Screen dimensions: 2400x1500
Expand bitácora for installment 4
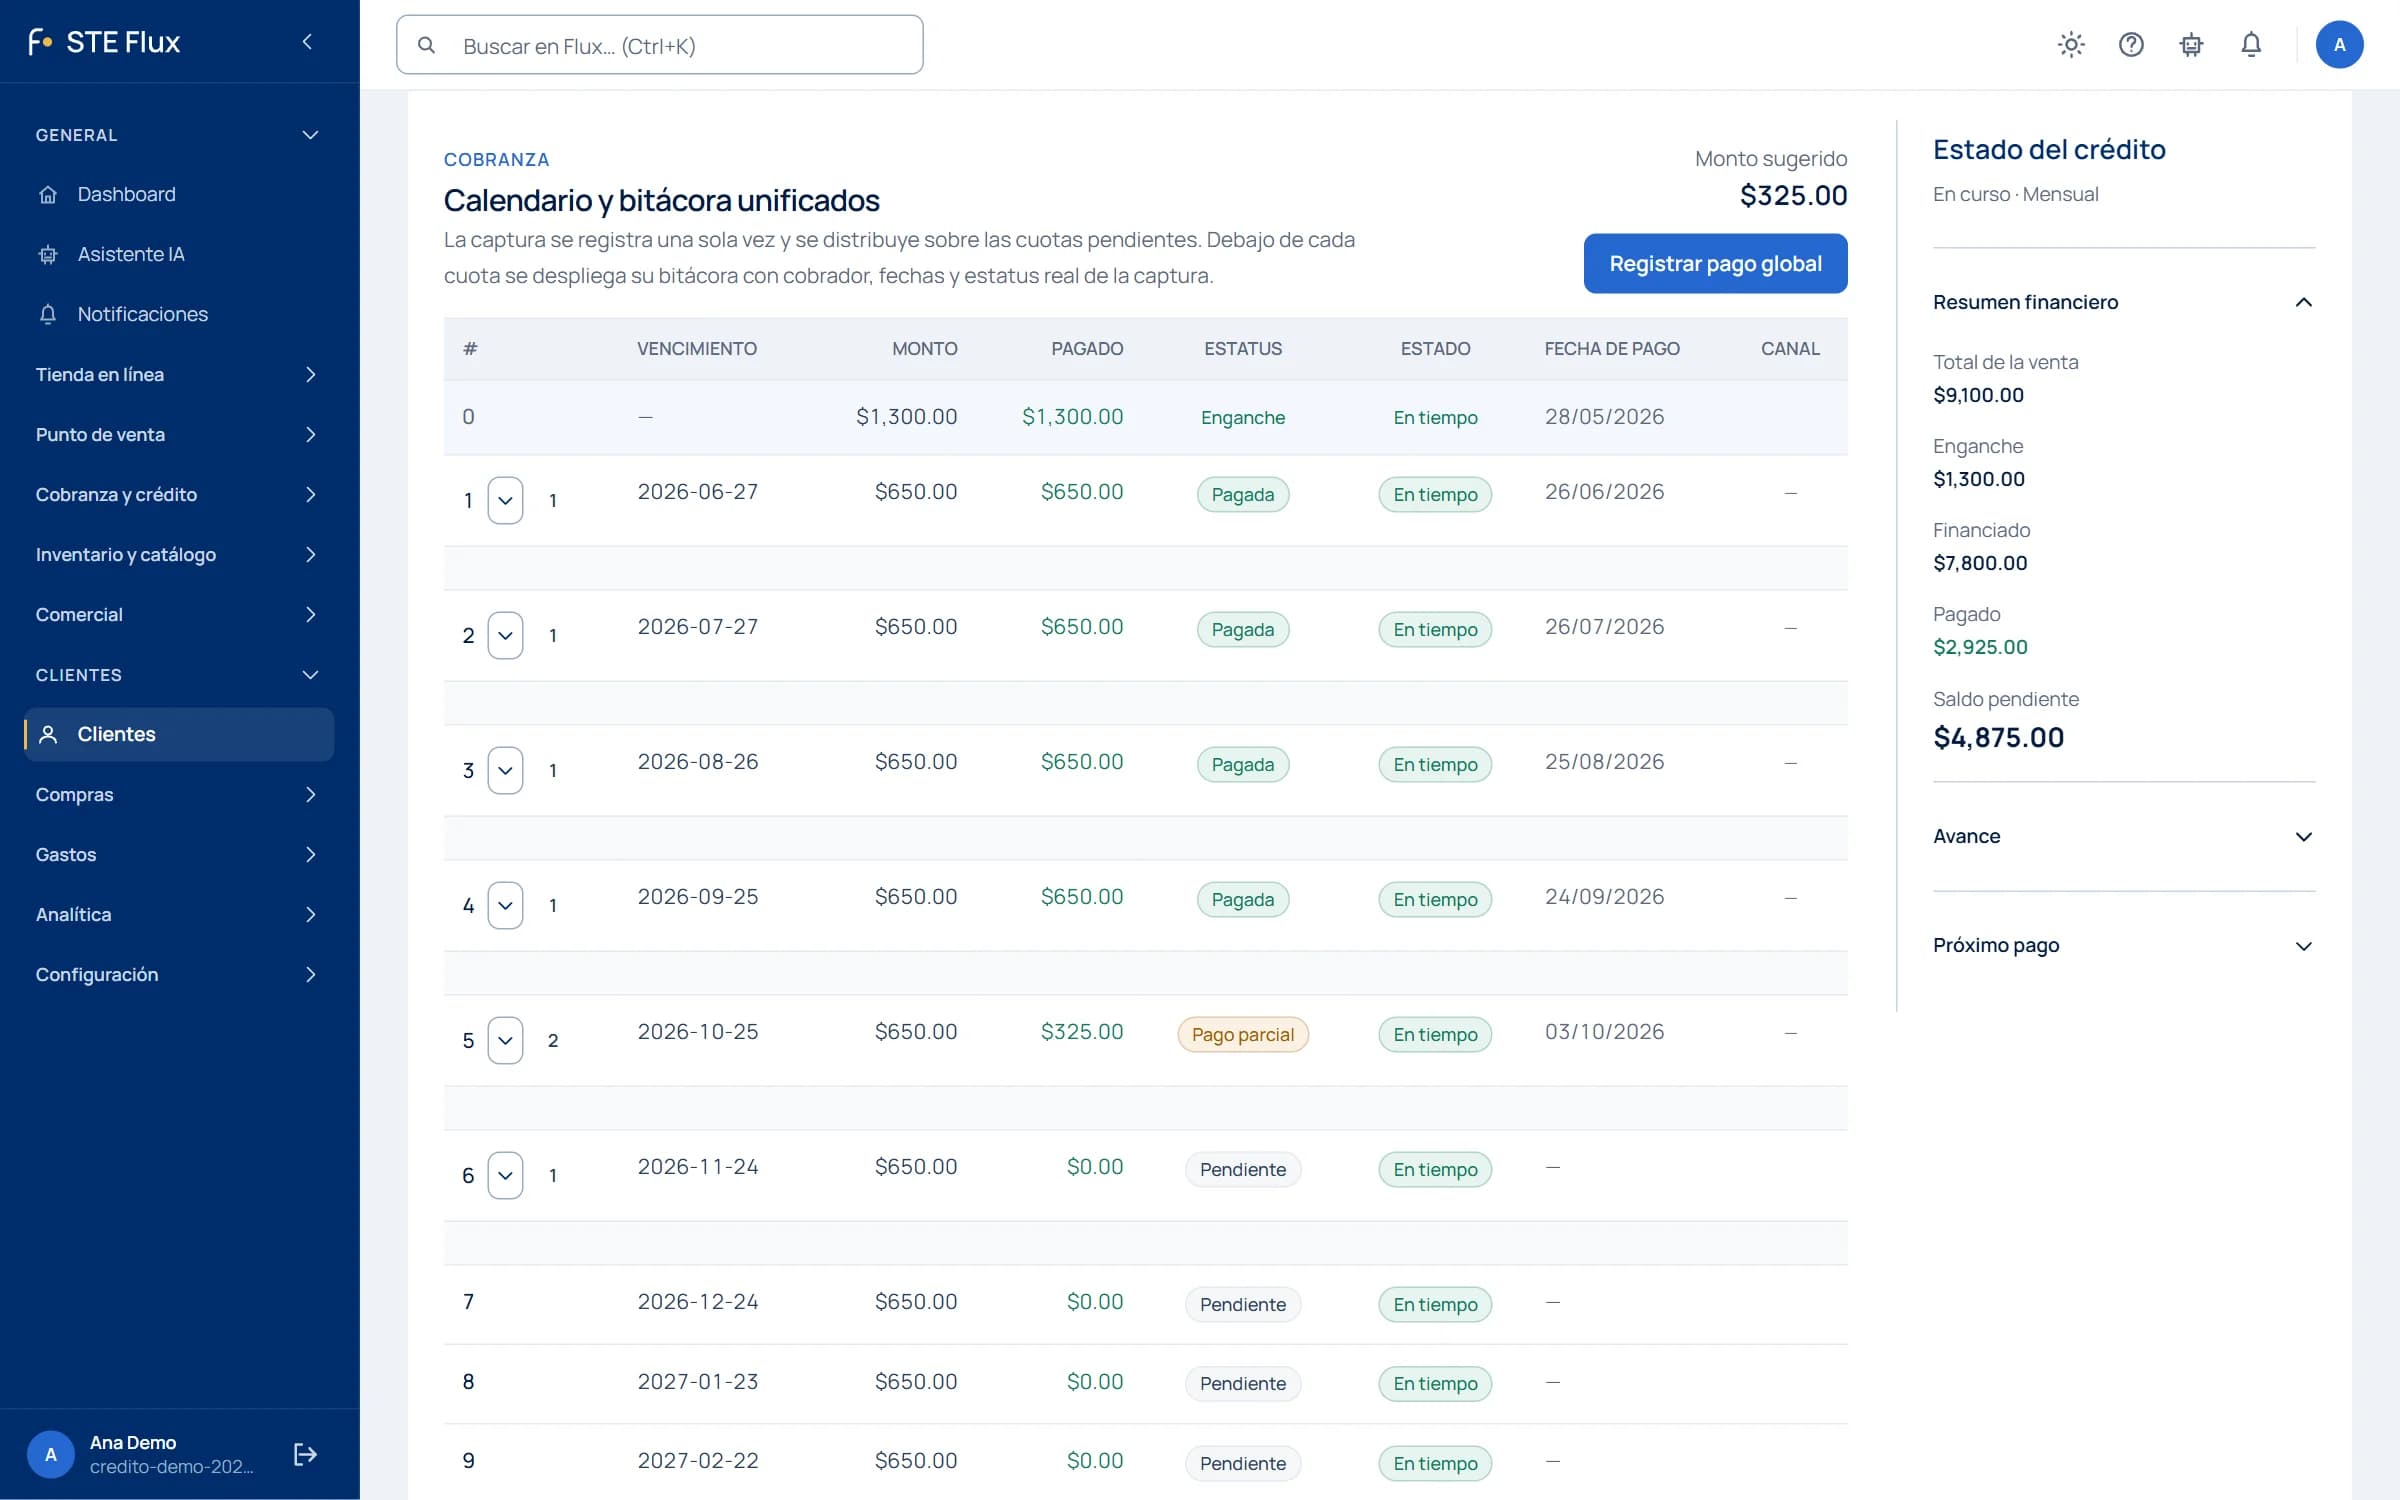click(x=505, y=905)
